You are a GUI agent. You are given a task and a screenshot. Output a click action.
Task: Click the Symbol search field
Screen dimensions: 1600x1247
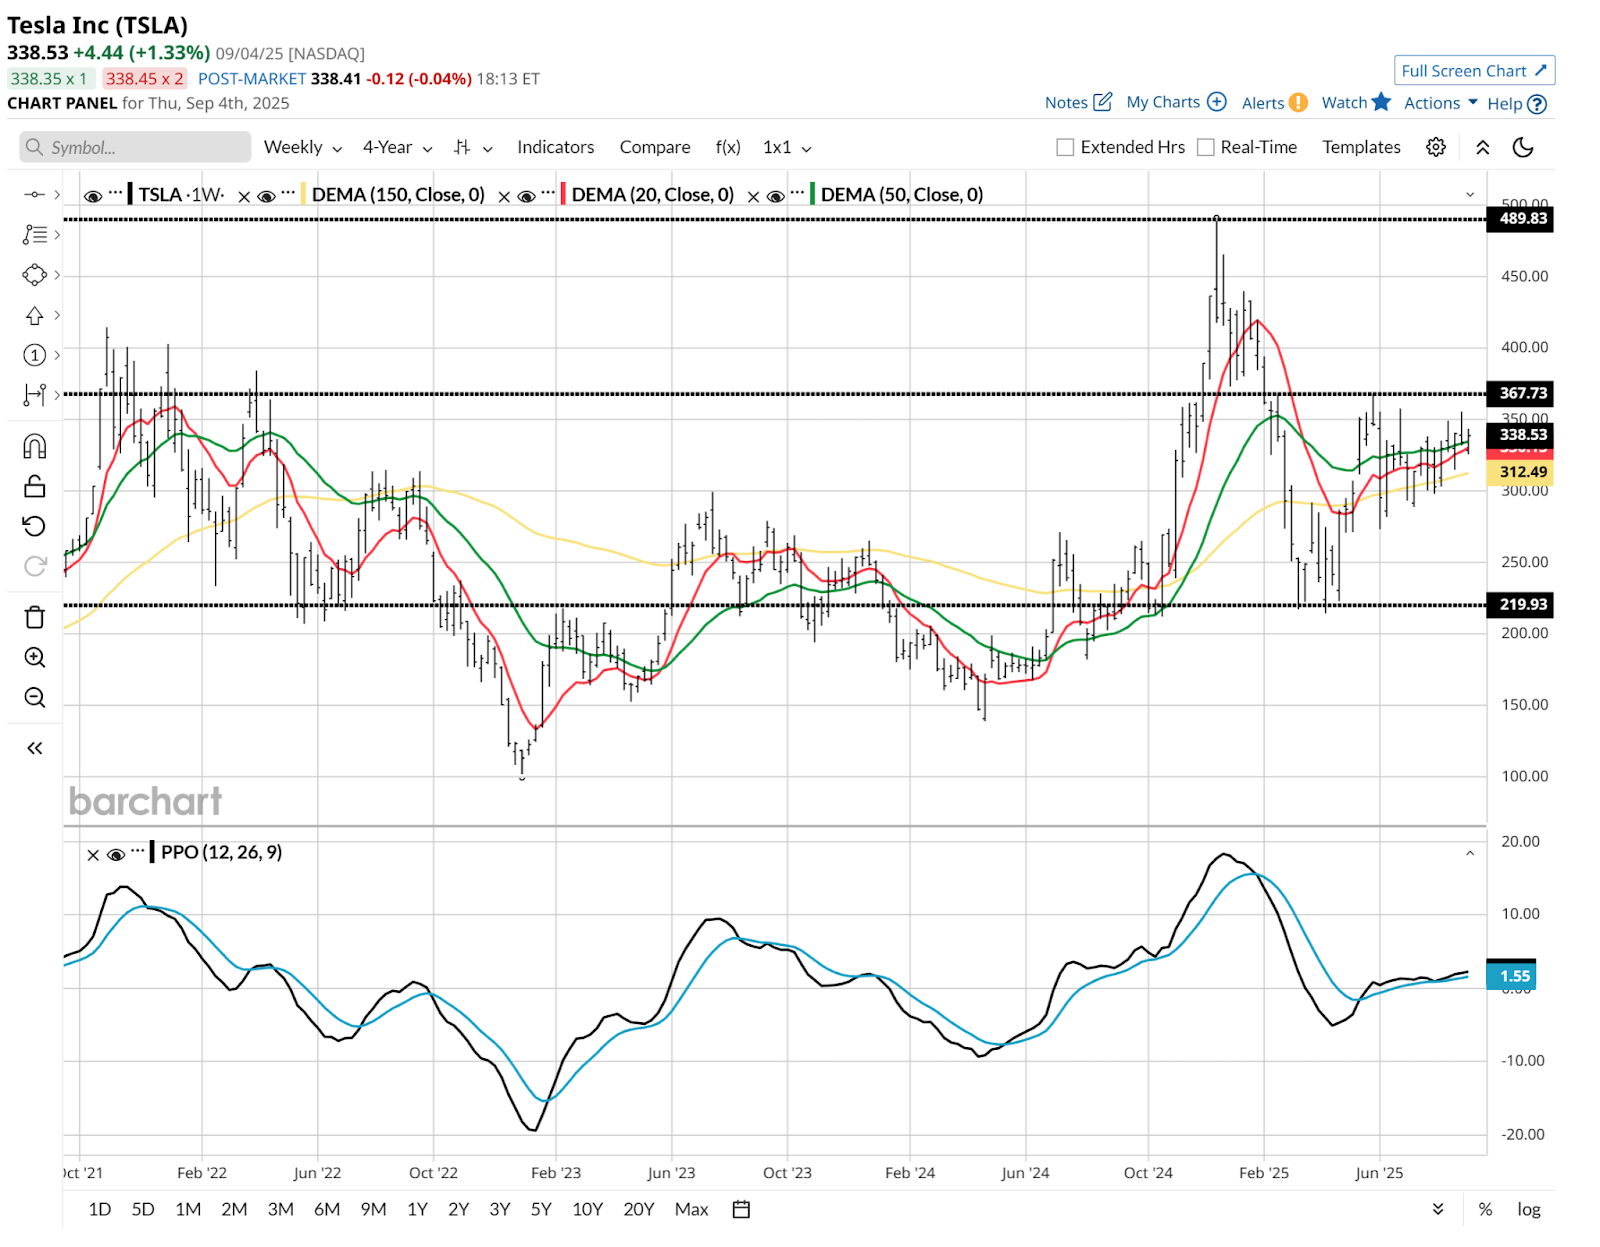coord(135,147)
